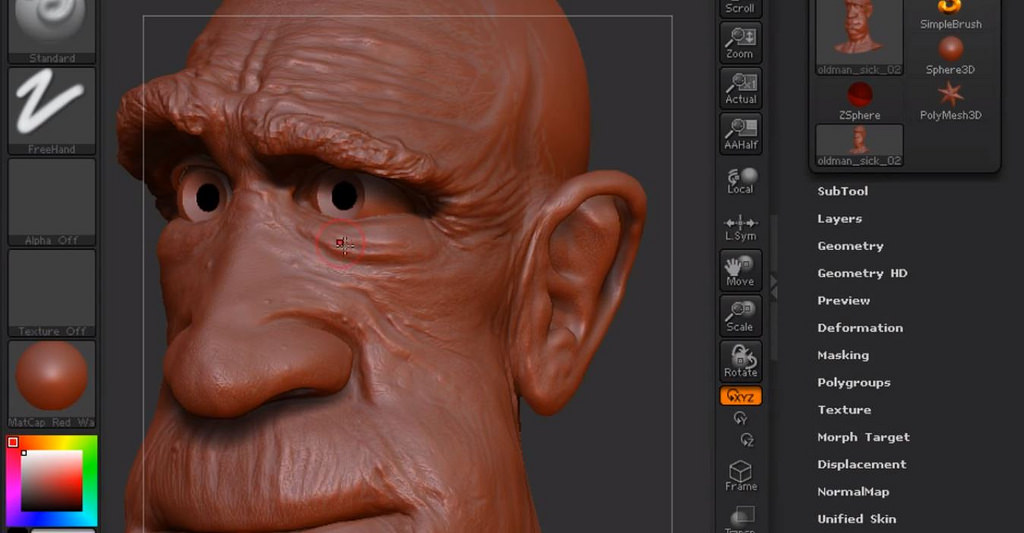Viewport: 1024px width, 533px height.
Task: Set Actual size view
Action: pyautogui.click(x=741, y=88)
